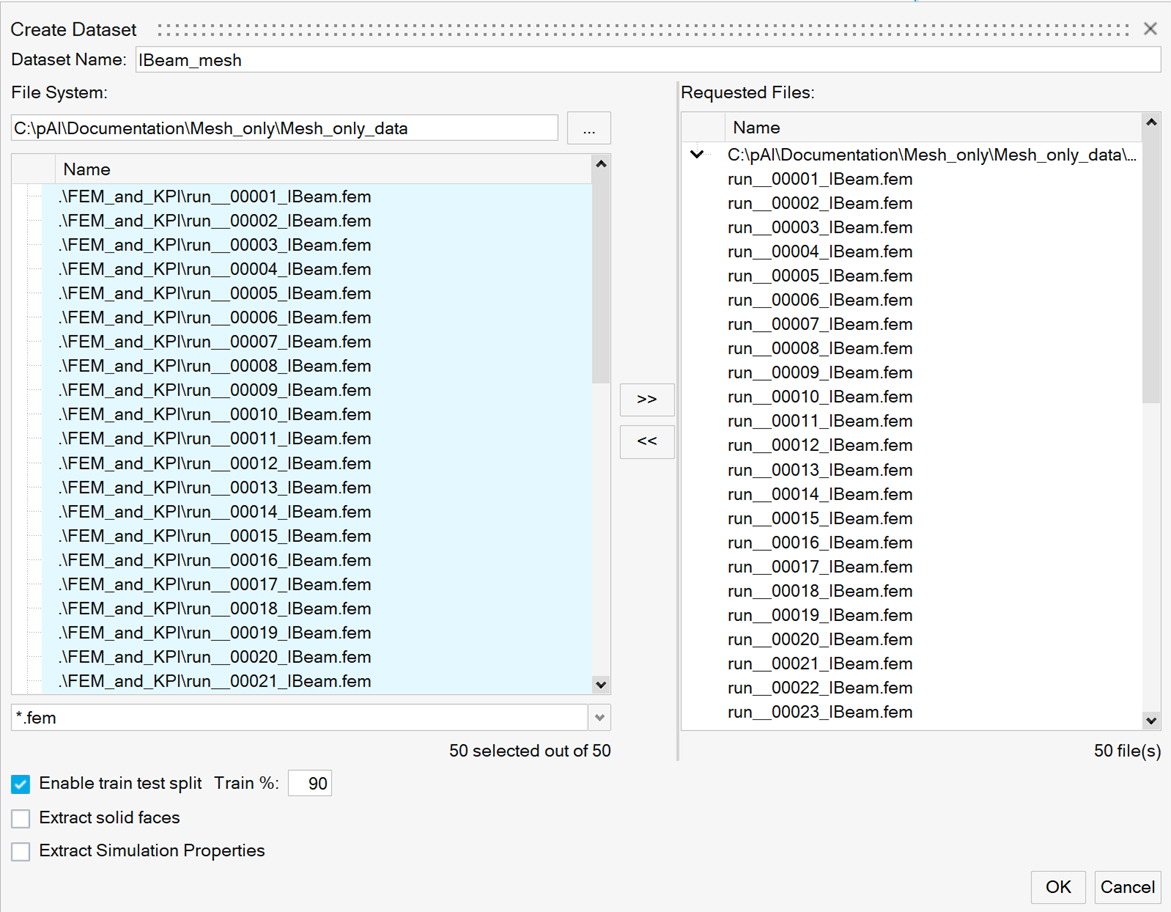Screen dimensions: 1171x912
Task: Click the Train % value field
Action: click(311, 783)
